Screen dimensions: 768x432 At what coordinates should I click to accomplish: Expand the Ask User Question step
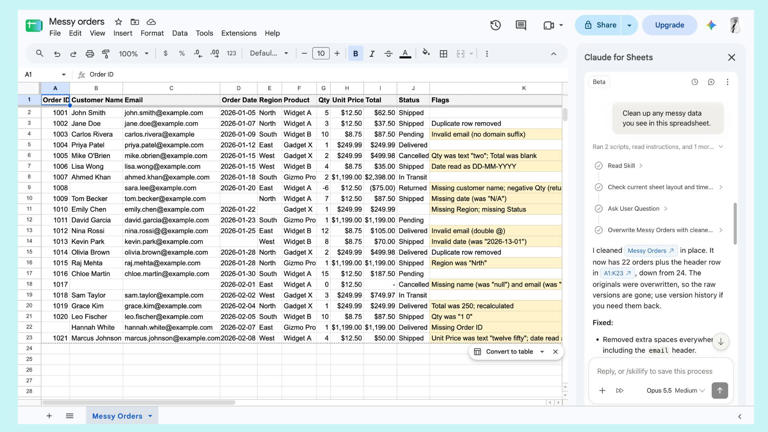click(637, 209)
